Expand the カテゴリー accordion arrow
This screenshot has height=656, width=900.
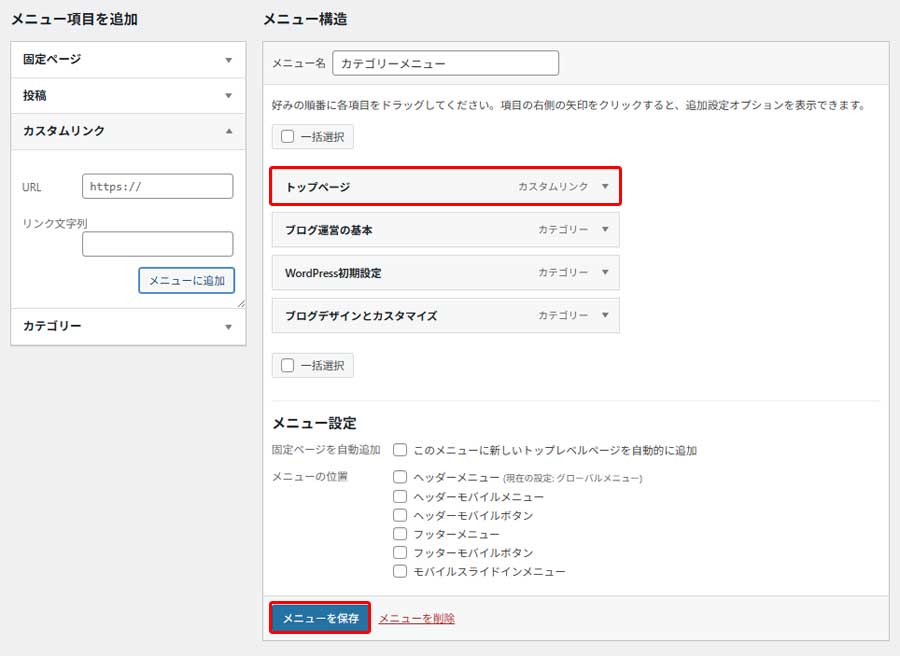pos(228,327)
